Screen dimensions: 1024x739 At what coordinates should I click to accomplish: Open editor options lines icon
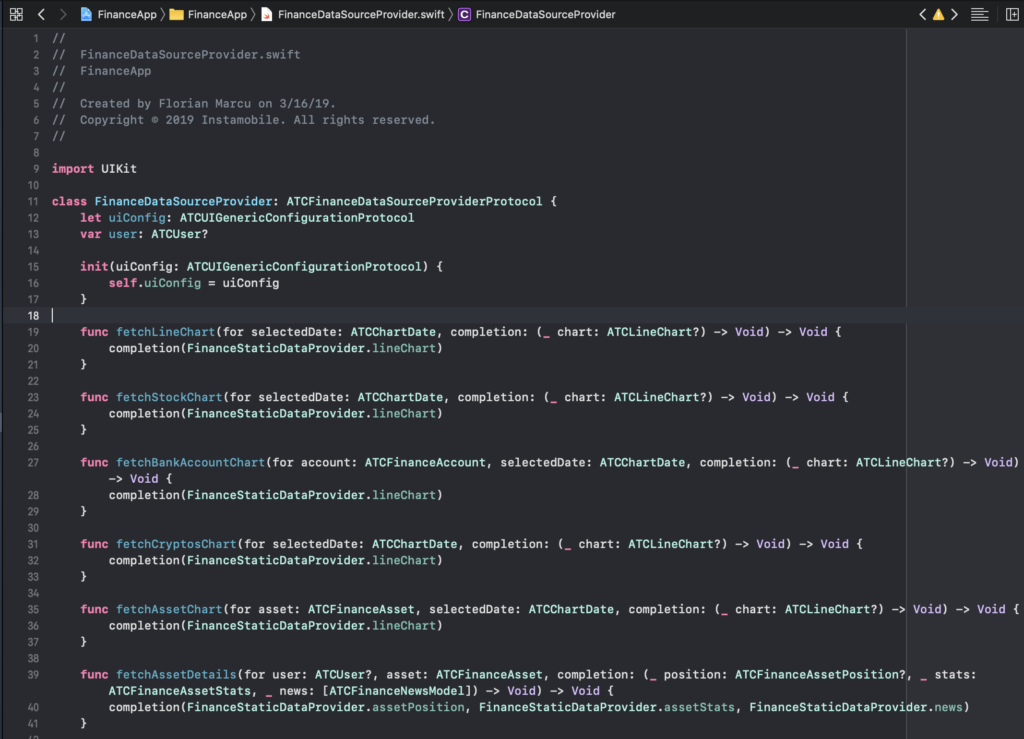979,15
